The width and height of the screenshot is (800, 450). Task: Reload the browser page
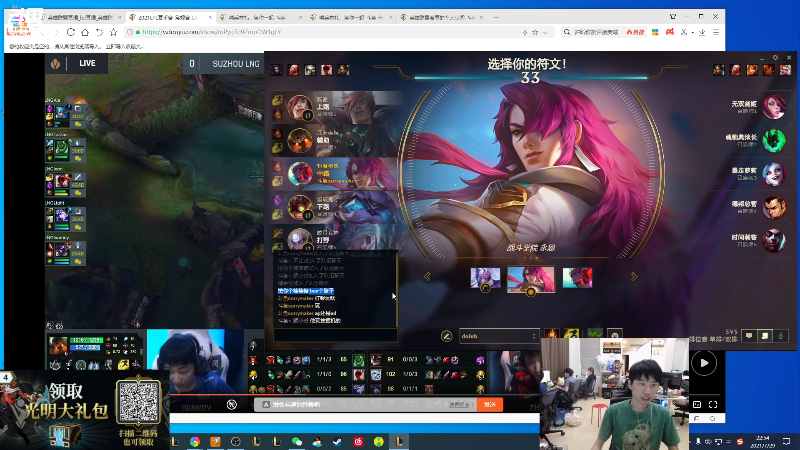click(70, 32)
